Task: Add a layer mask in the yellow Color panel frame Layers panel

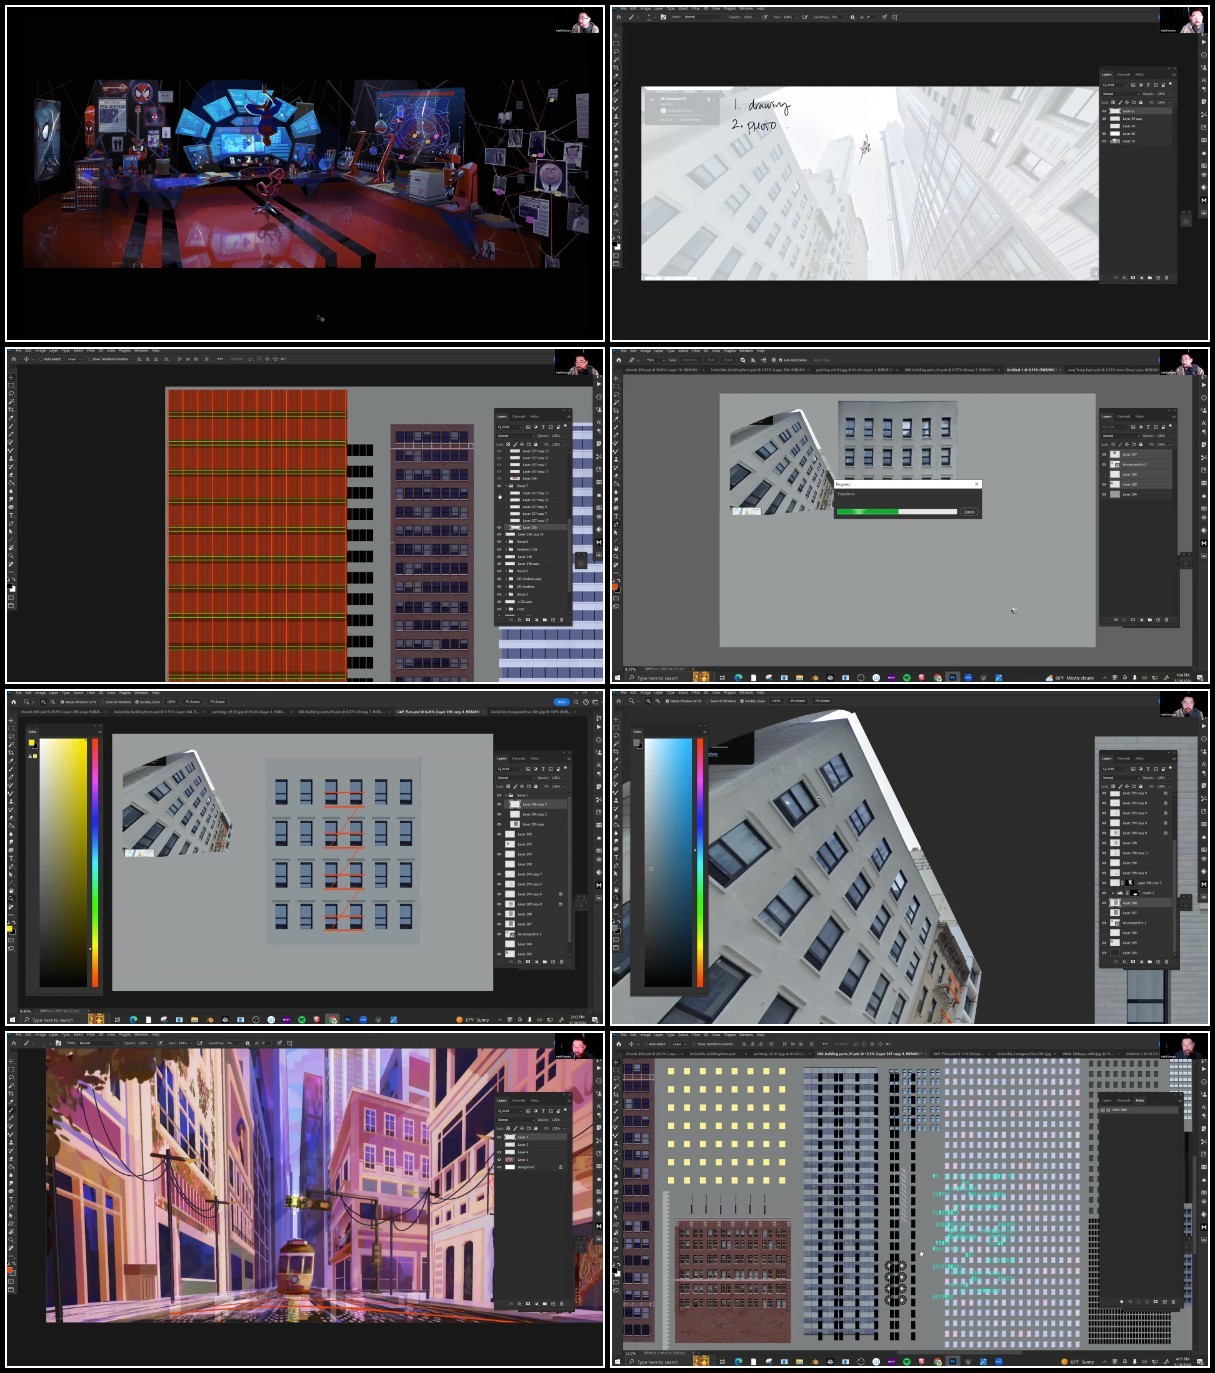Action: (x=528, y=962)
